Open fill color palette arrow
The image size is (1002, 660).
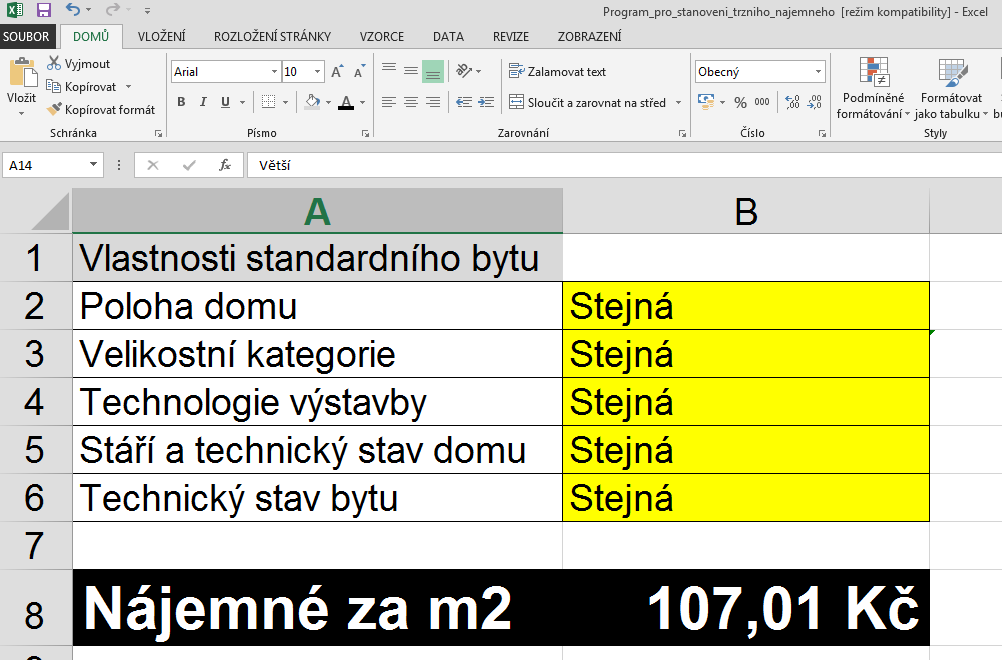click(x=328, y=102)
